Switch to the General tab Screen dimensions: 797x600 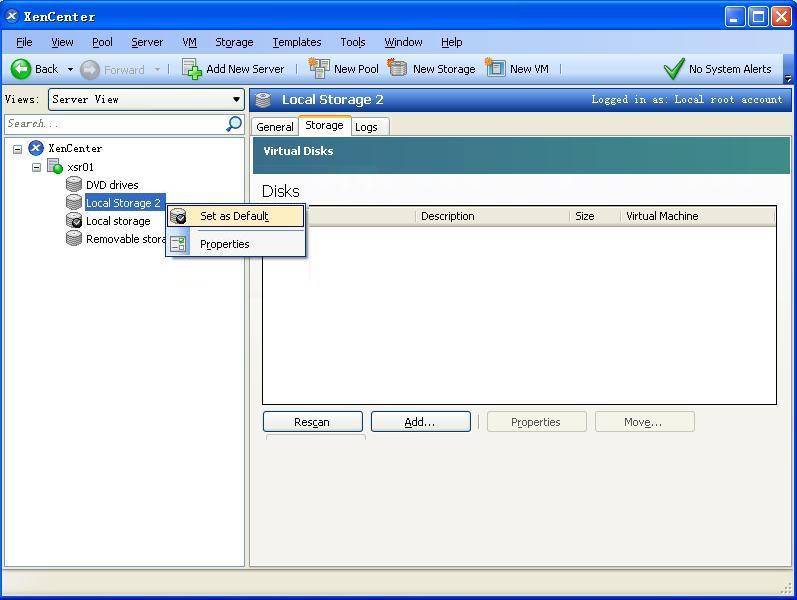click(x=275, y=127)
